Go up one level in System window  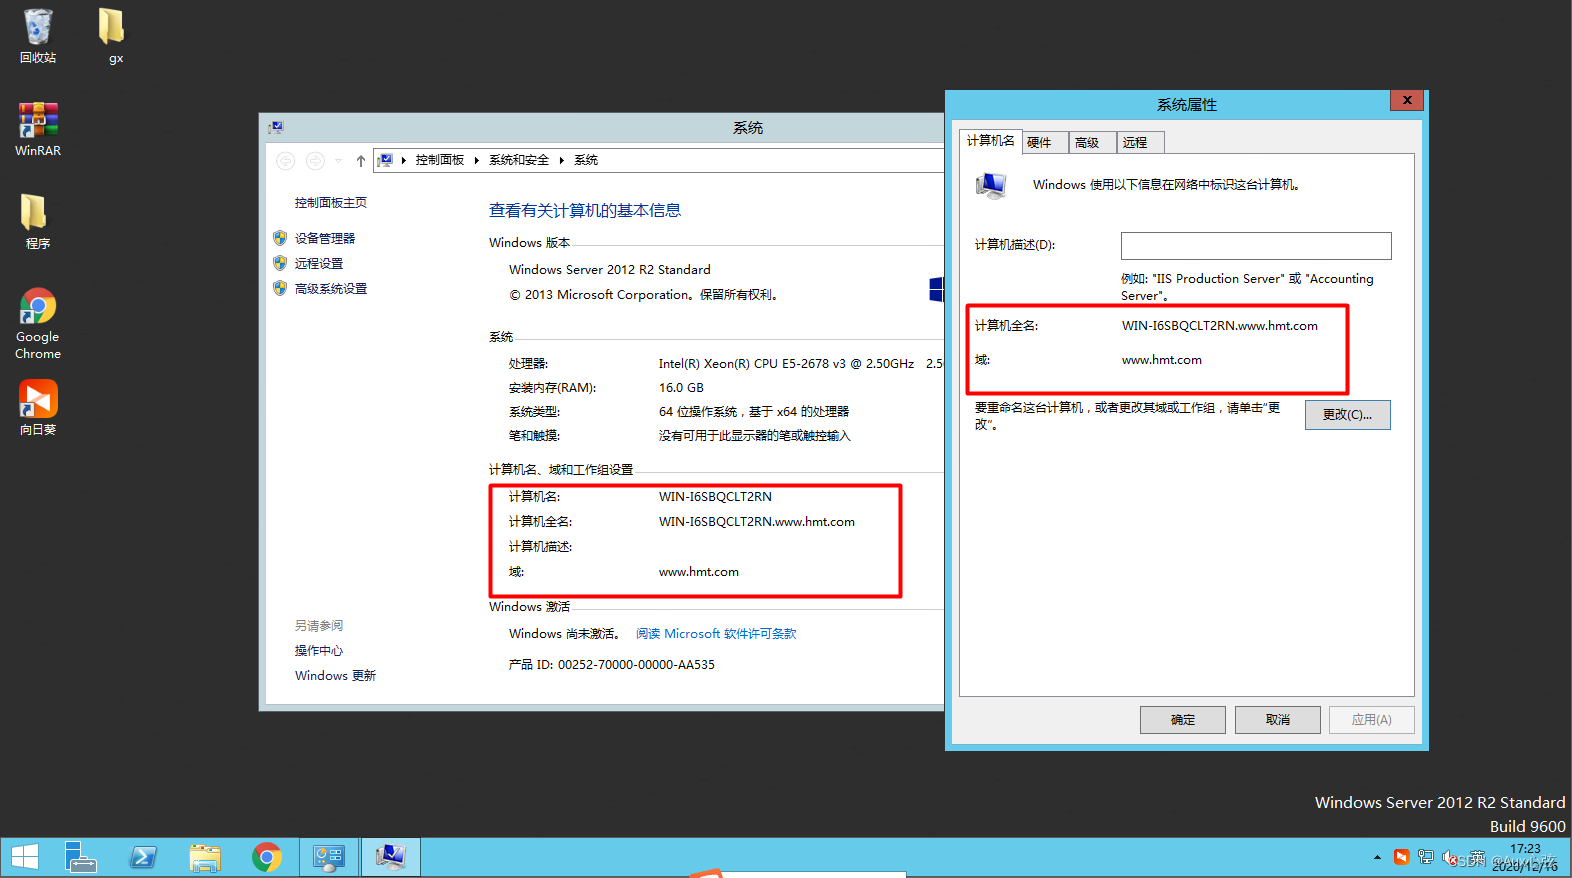tap(360, 160)
